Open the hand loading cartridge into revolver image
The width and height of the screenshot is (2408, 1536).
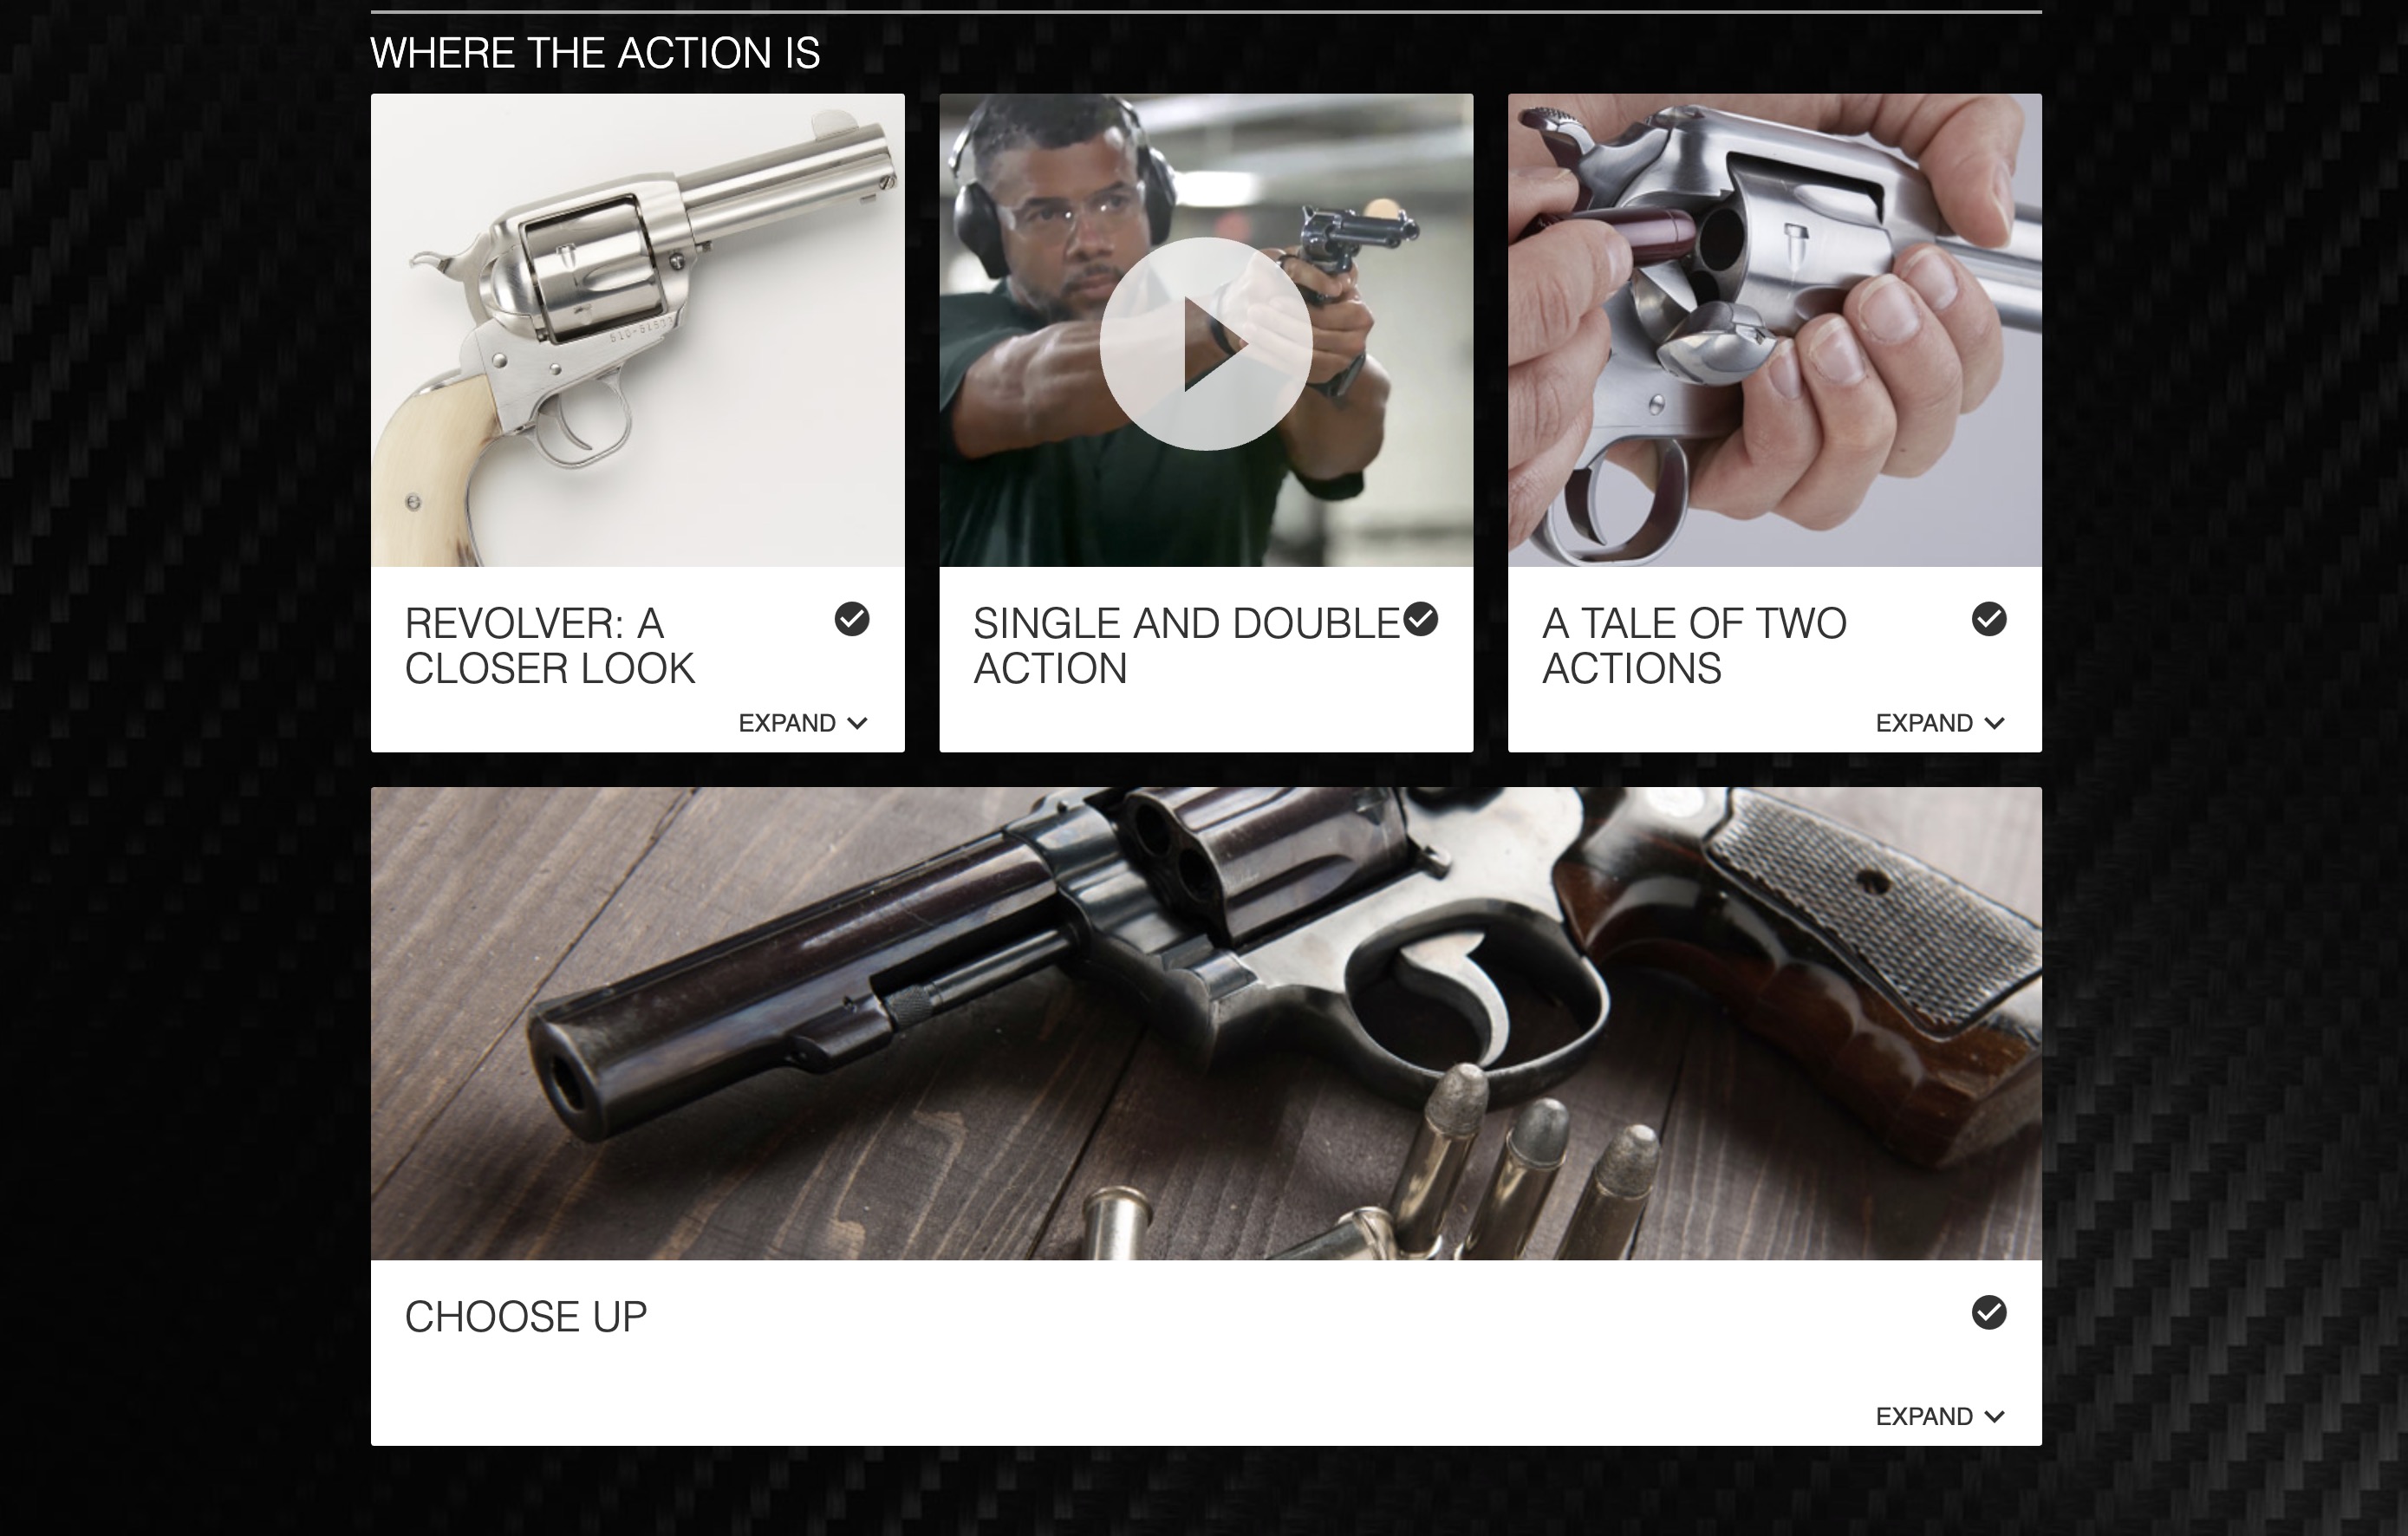pos(1774,330)
